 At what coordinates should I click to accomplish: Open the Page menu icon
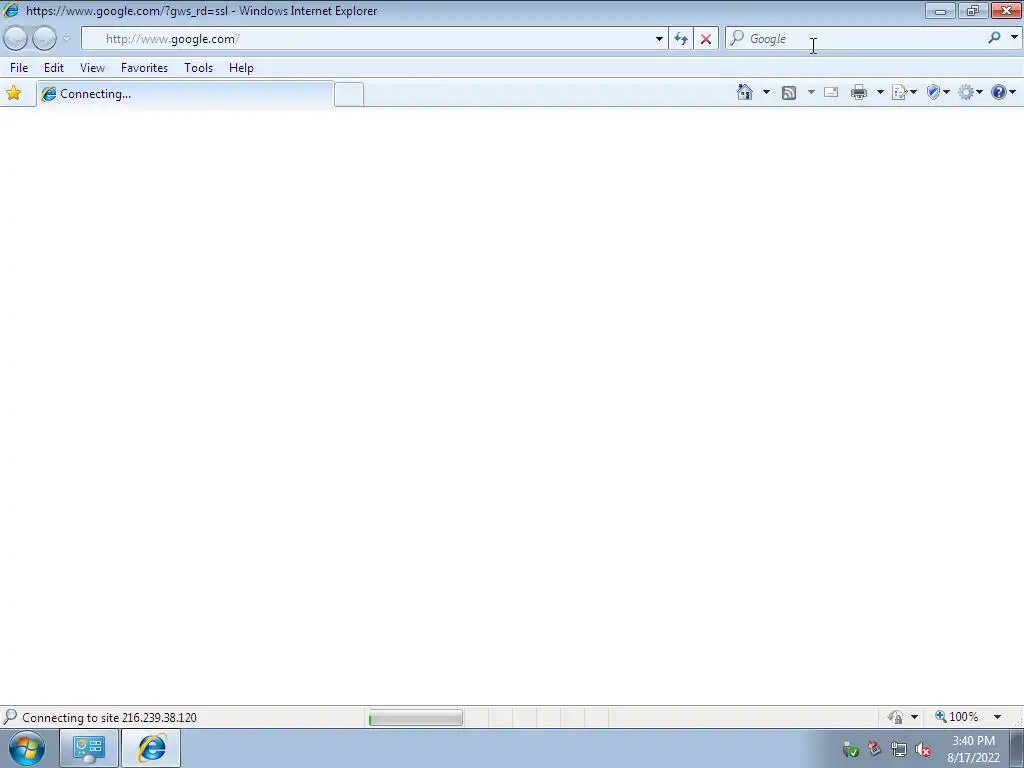[x=904, y=93]
